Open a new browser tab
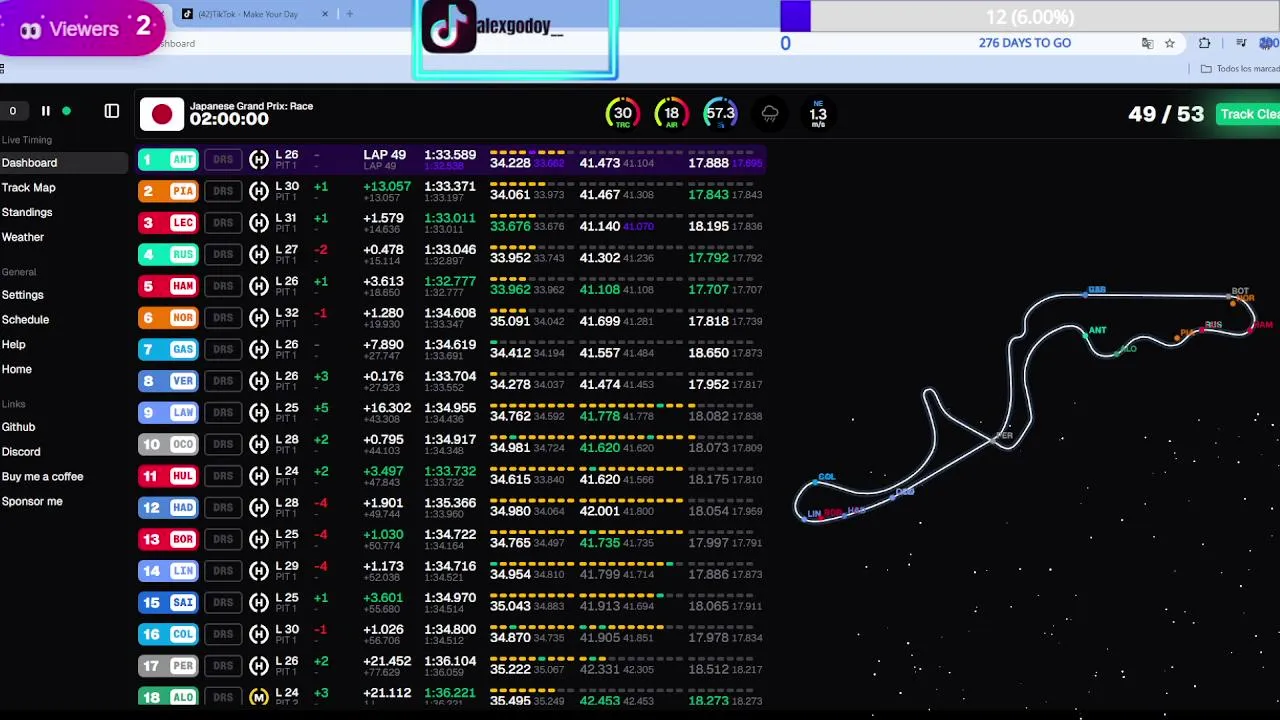The height and width of the screenshot is (720, 1280). 349,14
